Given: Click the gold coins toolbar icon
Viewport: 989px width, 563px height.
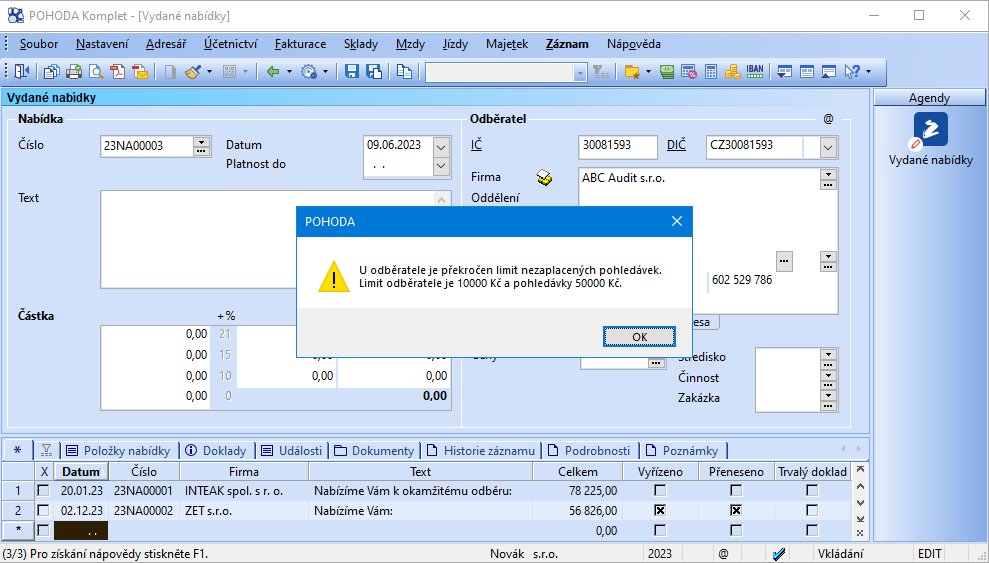Looking at the screenshot, I should point(732,72).
